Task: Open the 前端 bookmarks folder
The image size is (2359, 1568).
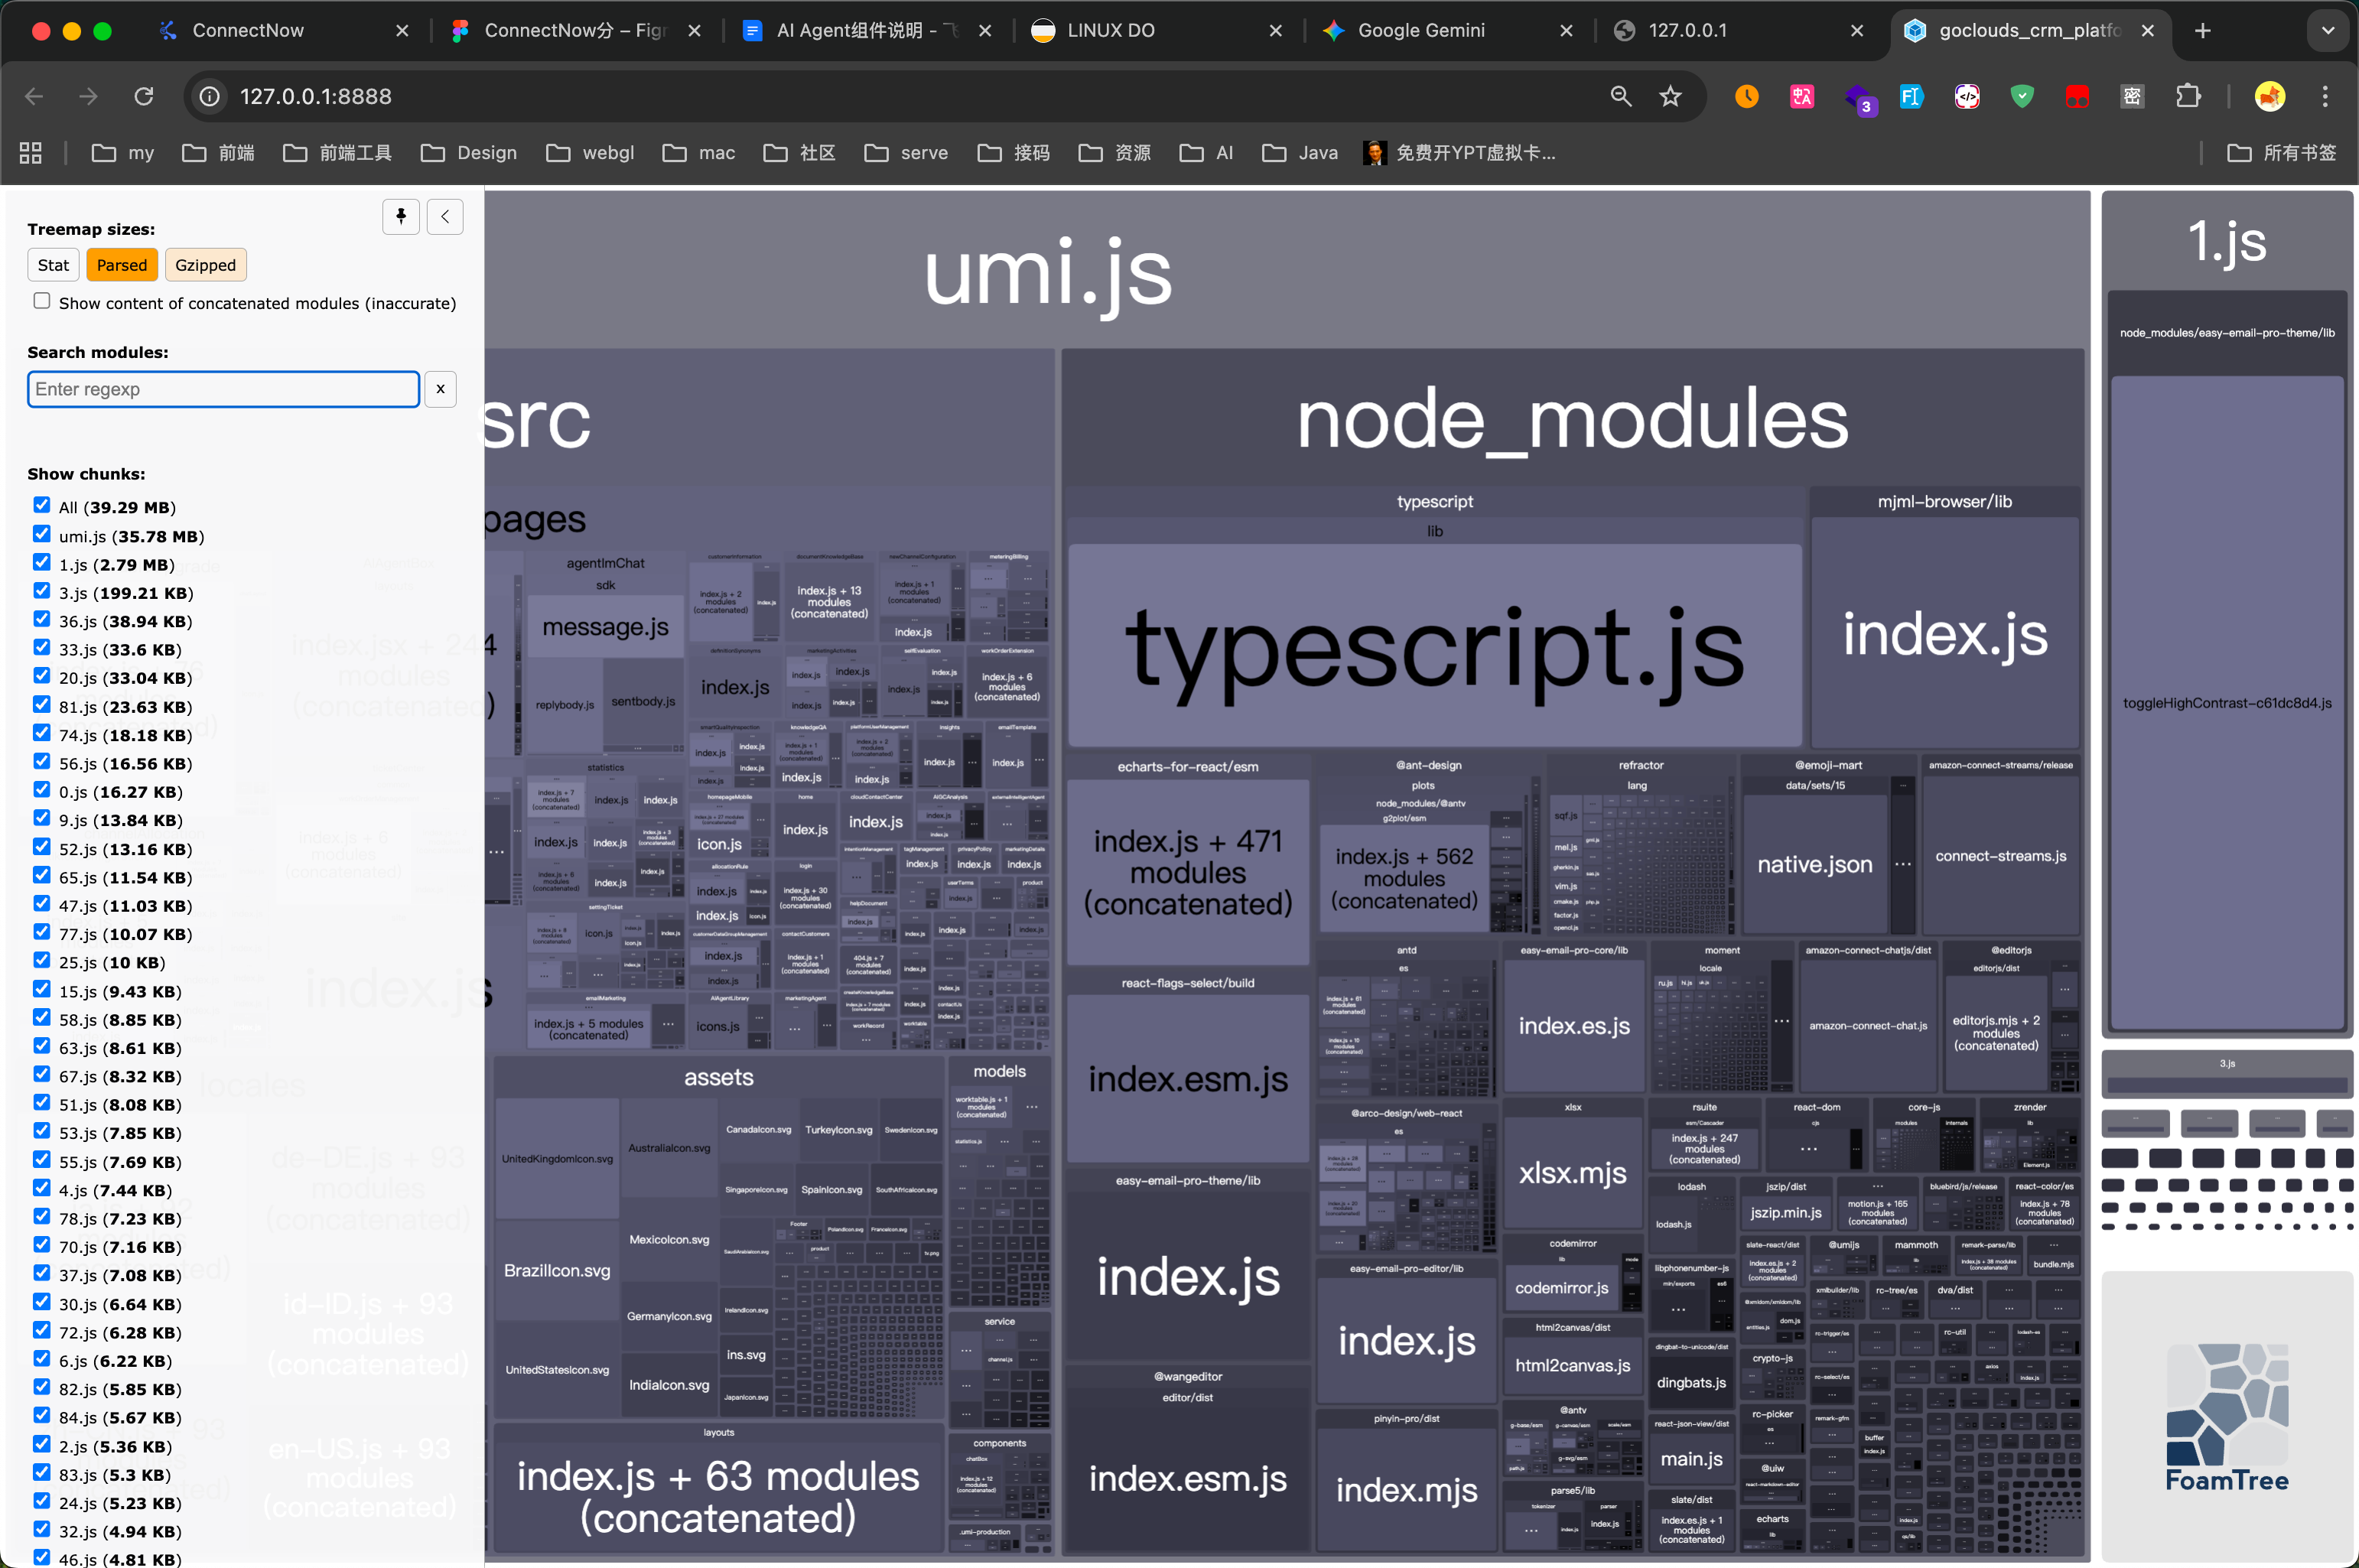Action: coord(218,153)
